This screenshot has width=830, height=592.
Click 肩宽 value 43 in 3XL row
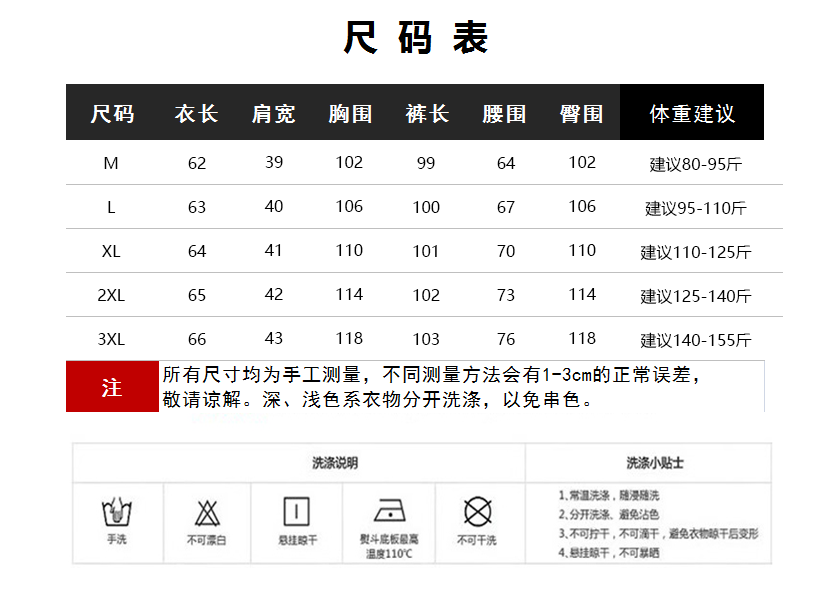pos(274,338)
